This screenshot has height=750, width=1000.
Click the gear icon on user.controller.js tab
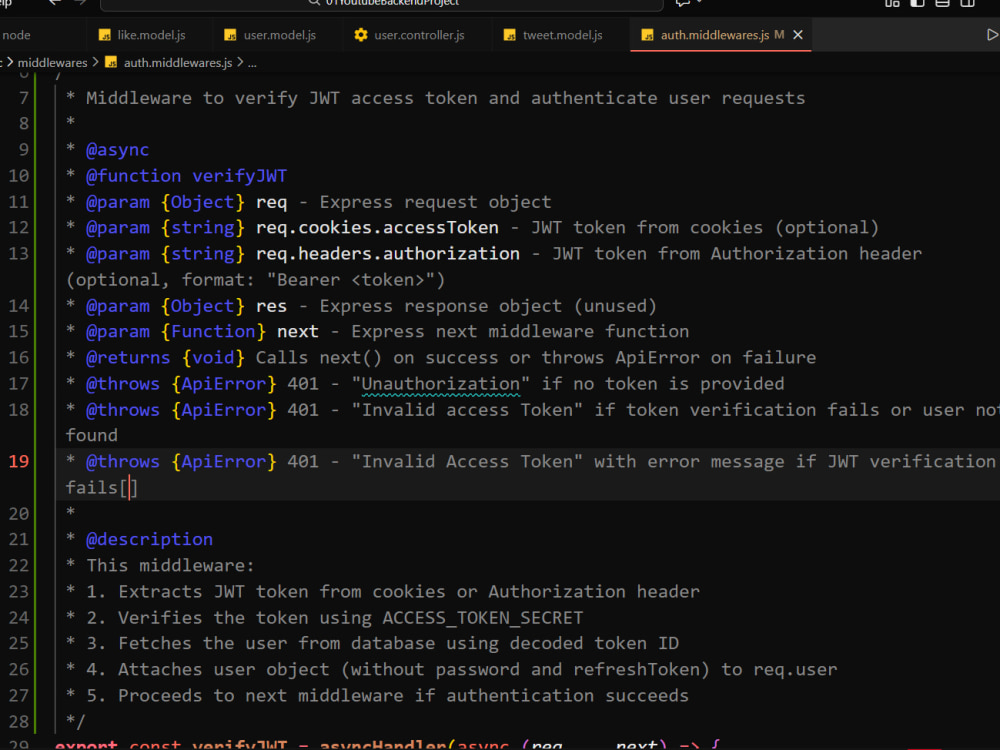(x=361, y=35)
